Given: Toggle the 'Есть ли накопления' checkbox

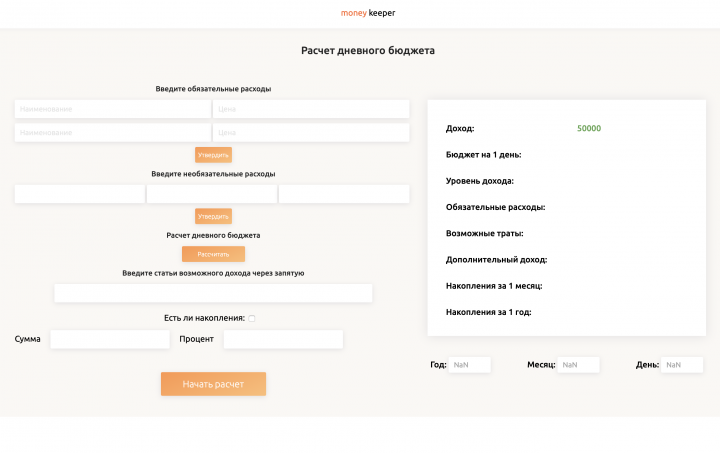Looking at the screenshot, I should [x=252, y=318].
